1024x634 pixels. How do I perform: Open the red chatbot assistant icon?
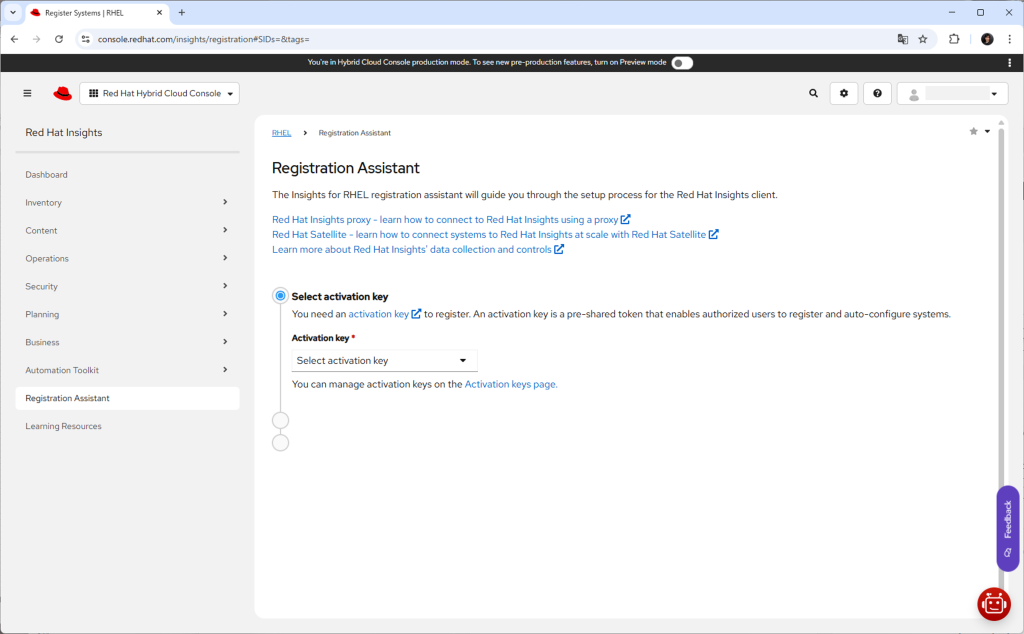pos(993,603)
